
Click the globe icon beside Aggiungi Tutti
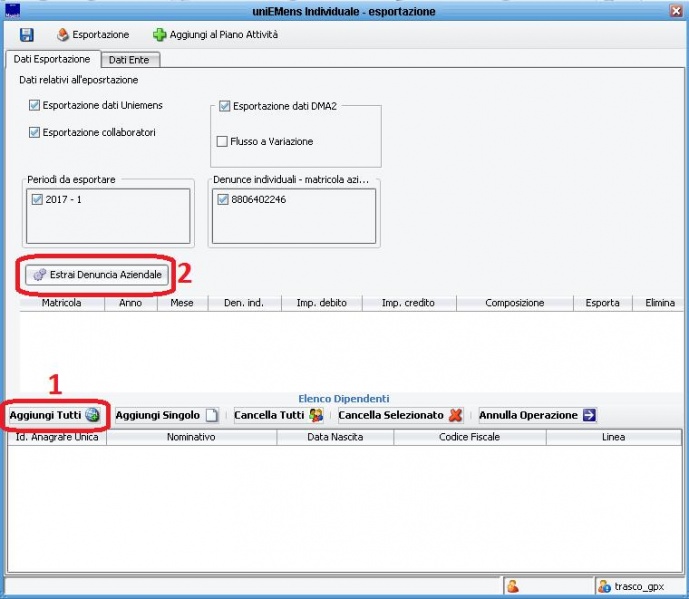[92, 415]
